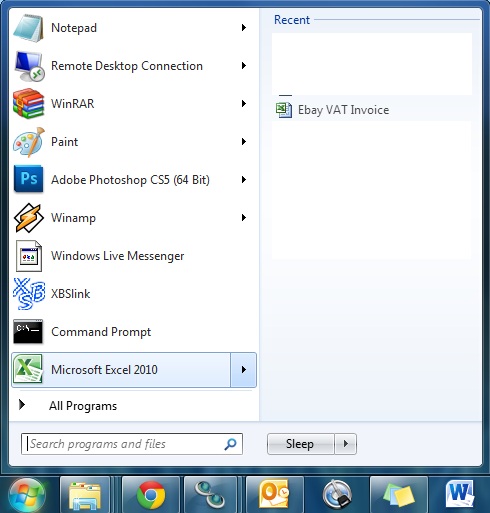Select Microsoft Excel 2010 entry
This screenshot has width=490, height=513.
tap(121, 370)
